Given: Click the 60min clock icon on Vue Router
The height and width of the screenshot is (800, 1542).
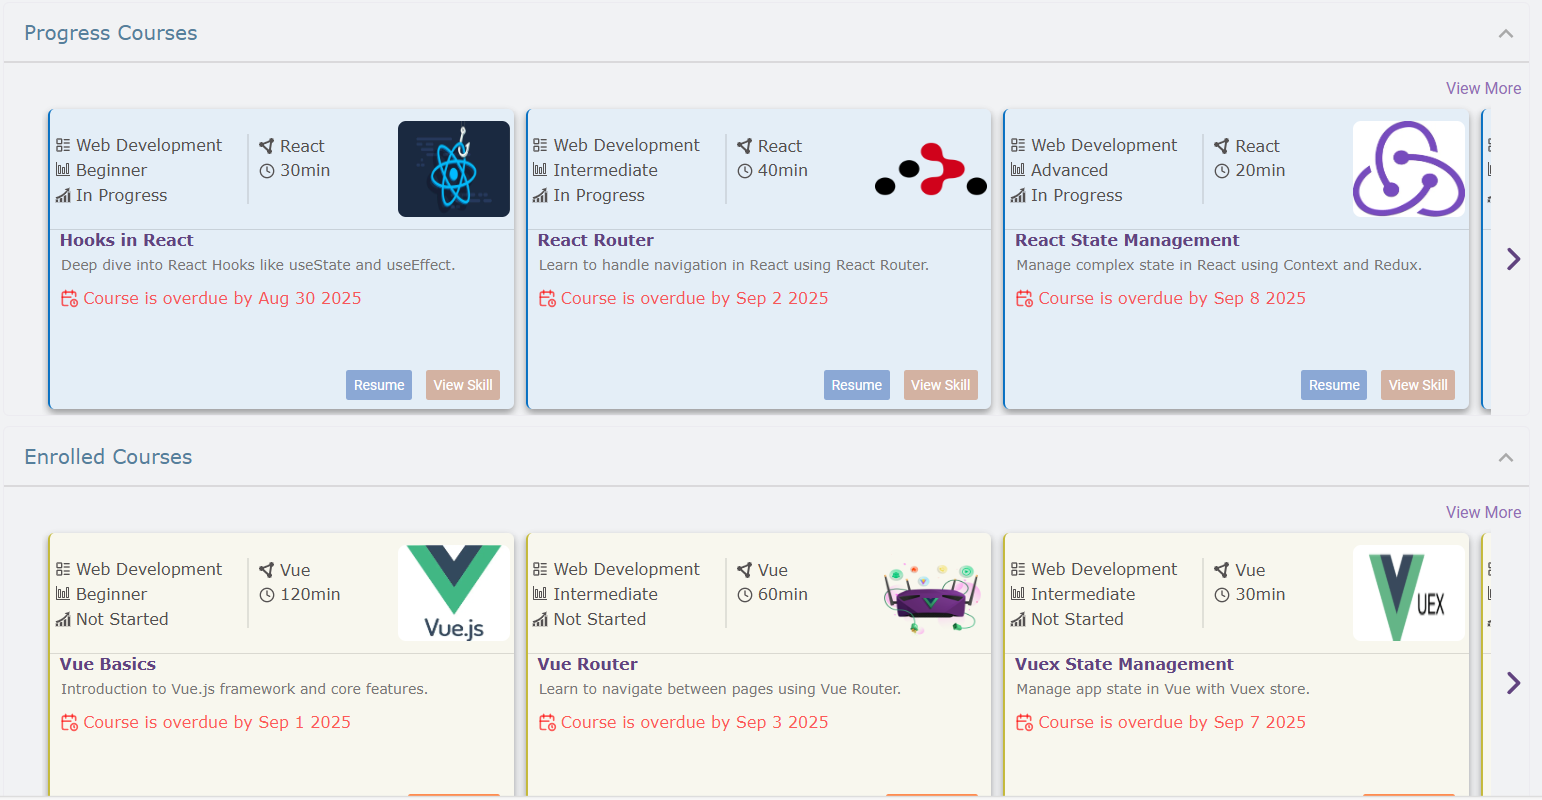Looking at the screenshot, I should [x=744, y=595].
